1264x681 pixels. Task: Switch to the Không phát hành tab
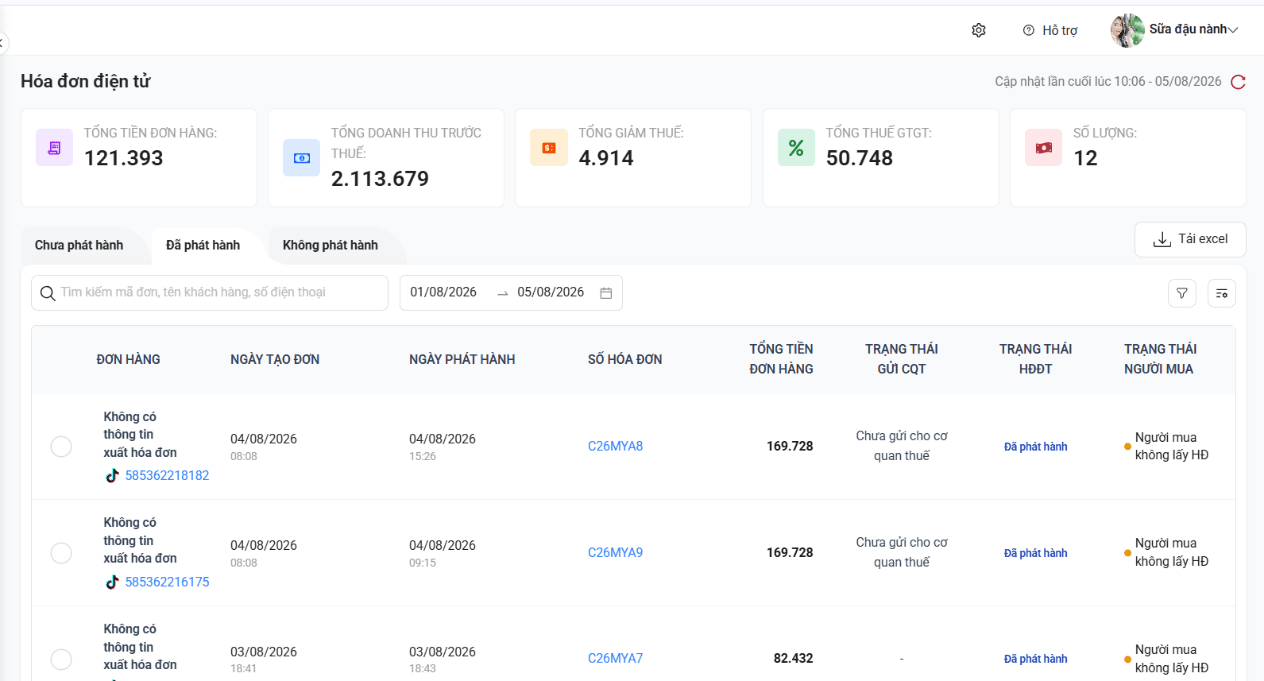pyautogui.click(x=330, y=245)
